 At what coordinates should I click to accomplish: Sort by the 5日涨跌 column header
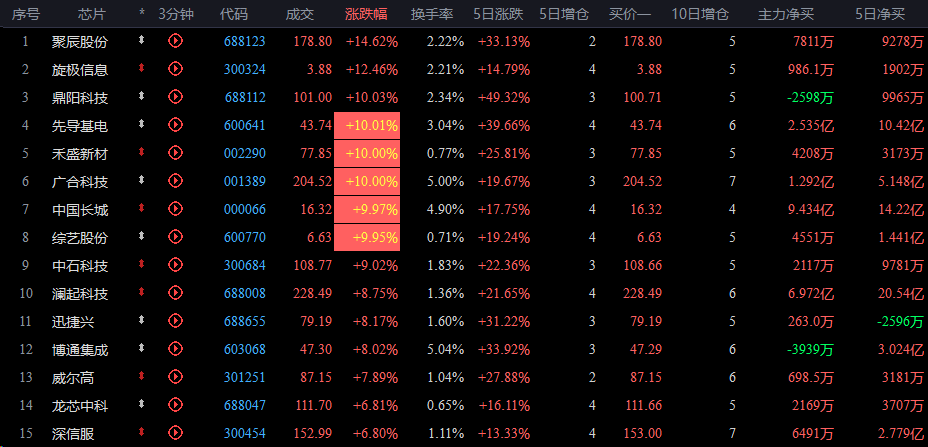pyautogui.click(x=498, y=14)
